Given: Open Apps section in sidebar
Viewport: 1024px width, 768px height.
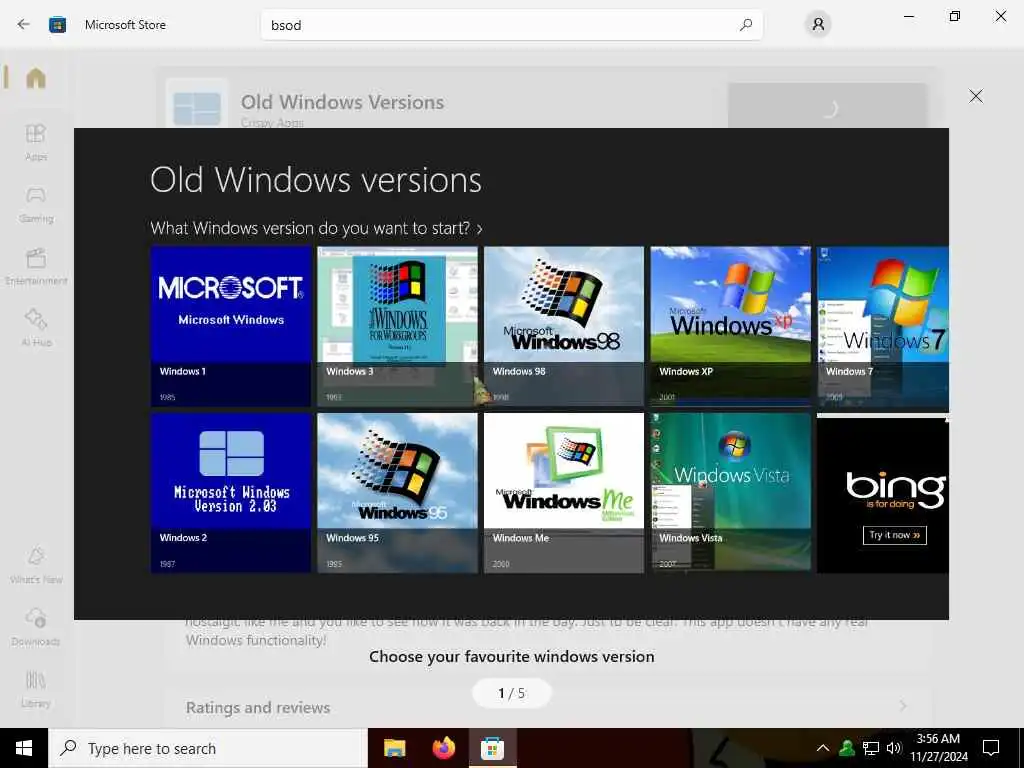Looking at the screenshot, I should point(36,142).
